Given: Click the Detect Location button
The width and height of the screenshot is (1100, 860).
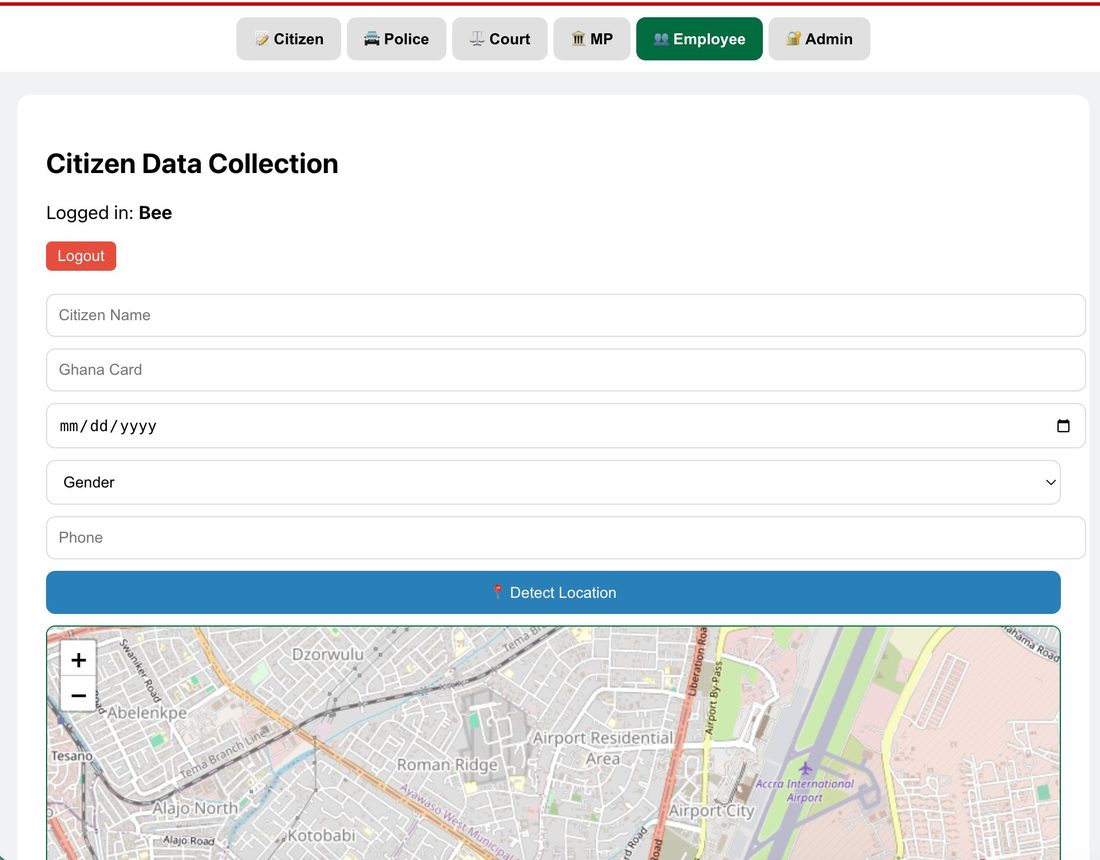Looking at the screenshot, I should pyautogui.click(x=553, y=592).
